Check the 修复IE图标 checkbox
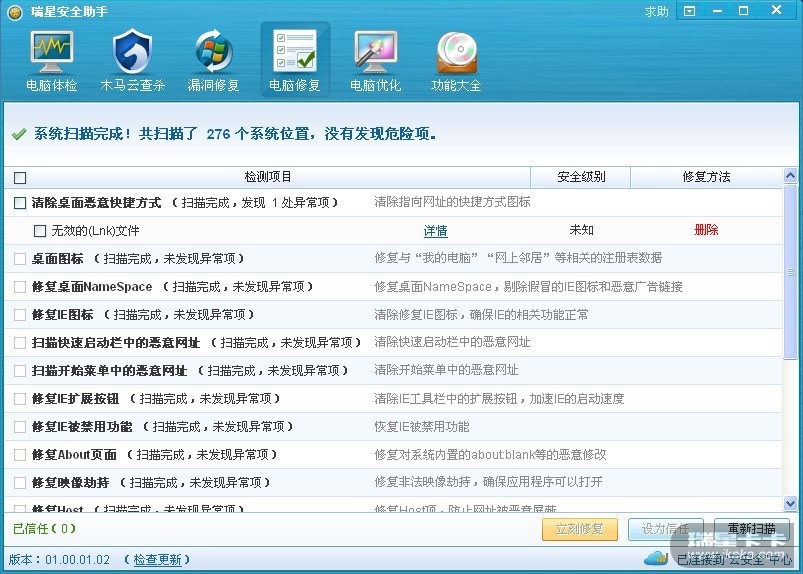The image size is (803, 574). (20, 314)
